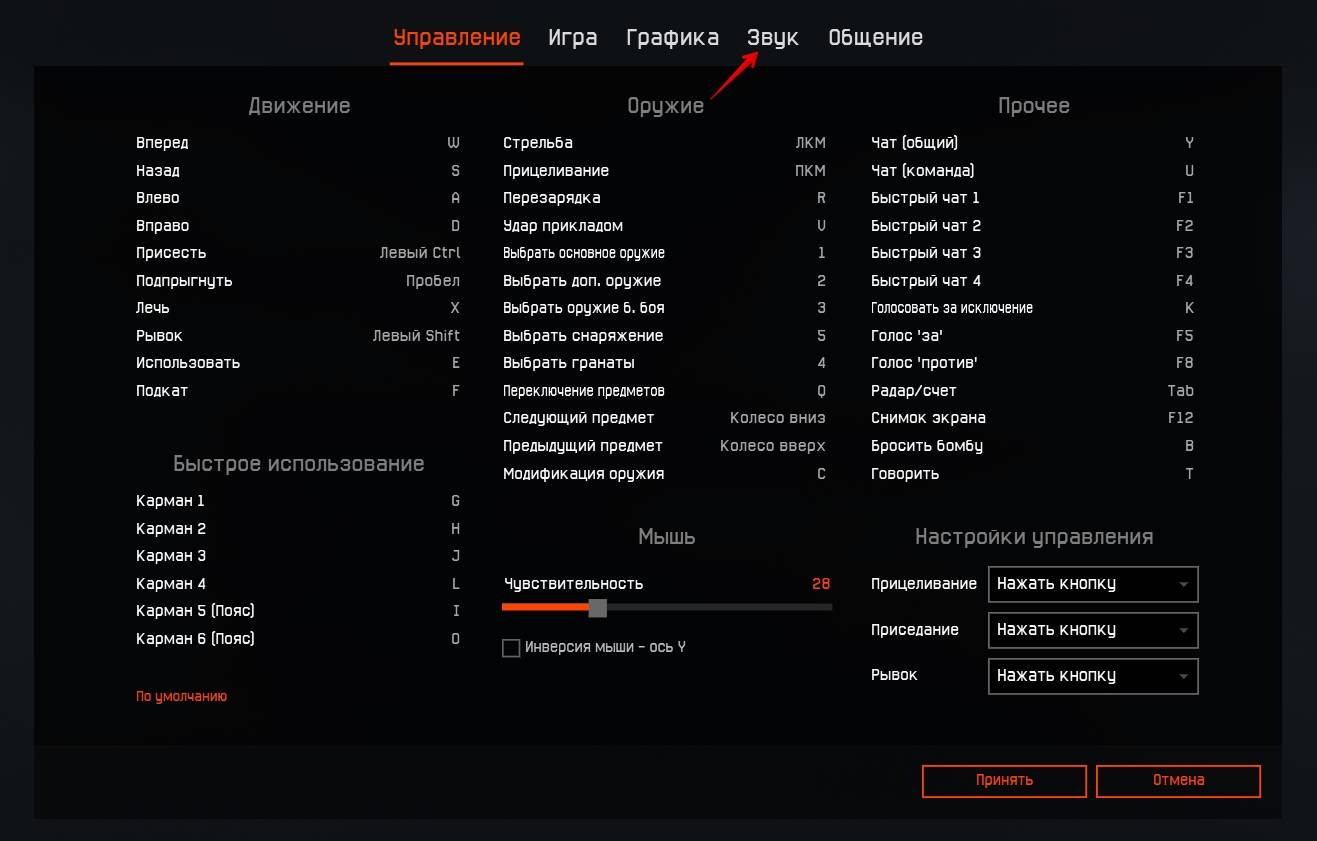This screenshot has width=1317, height=841.
Task: Click the Чувствительность slider handle
Action: pos(597,607)
